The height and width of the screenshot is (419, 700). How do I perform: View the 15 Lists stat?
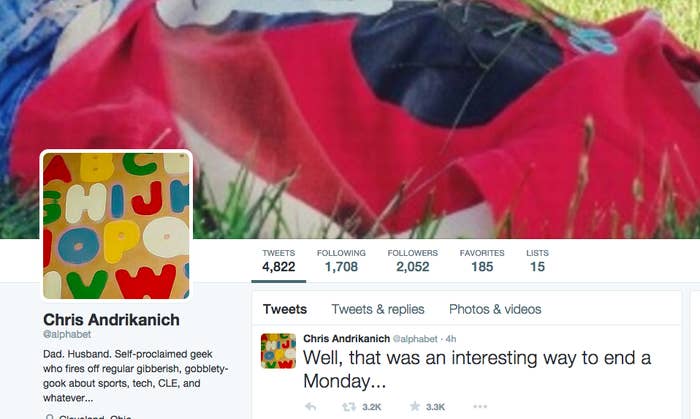(x=537, y=261)
